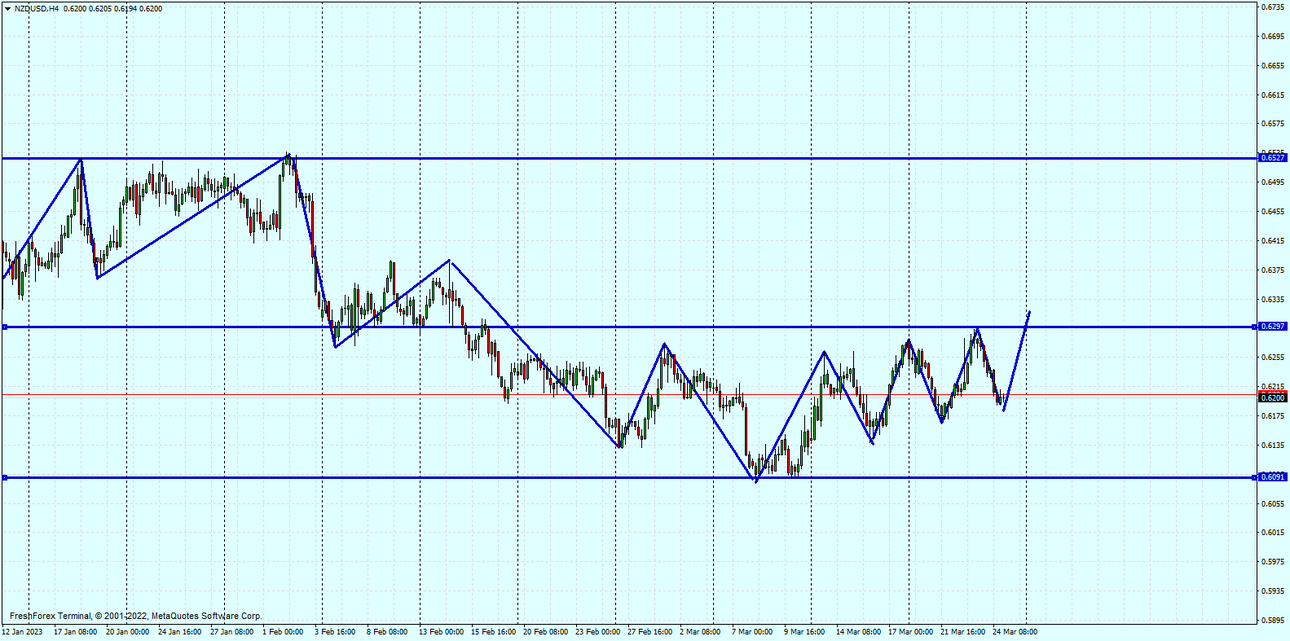Click the 9 Mar 16:00 time axis label

point(805,632)
